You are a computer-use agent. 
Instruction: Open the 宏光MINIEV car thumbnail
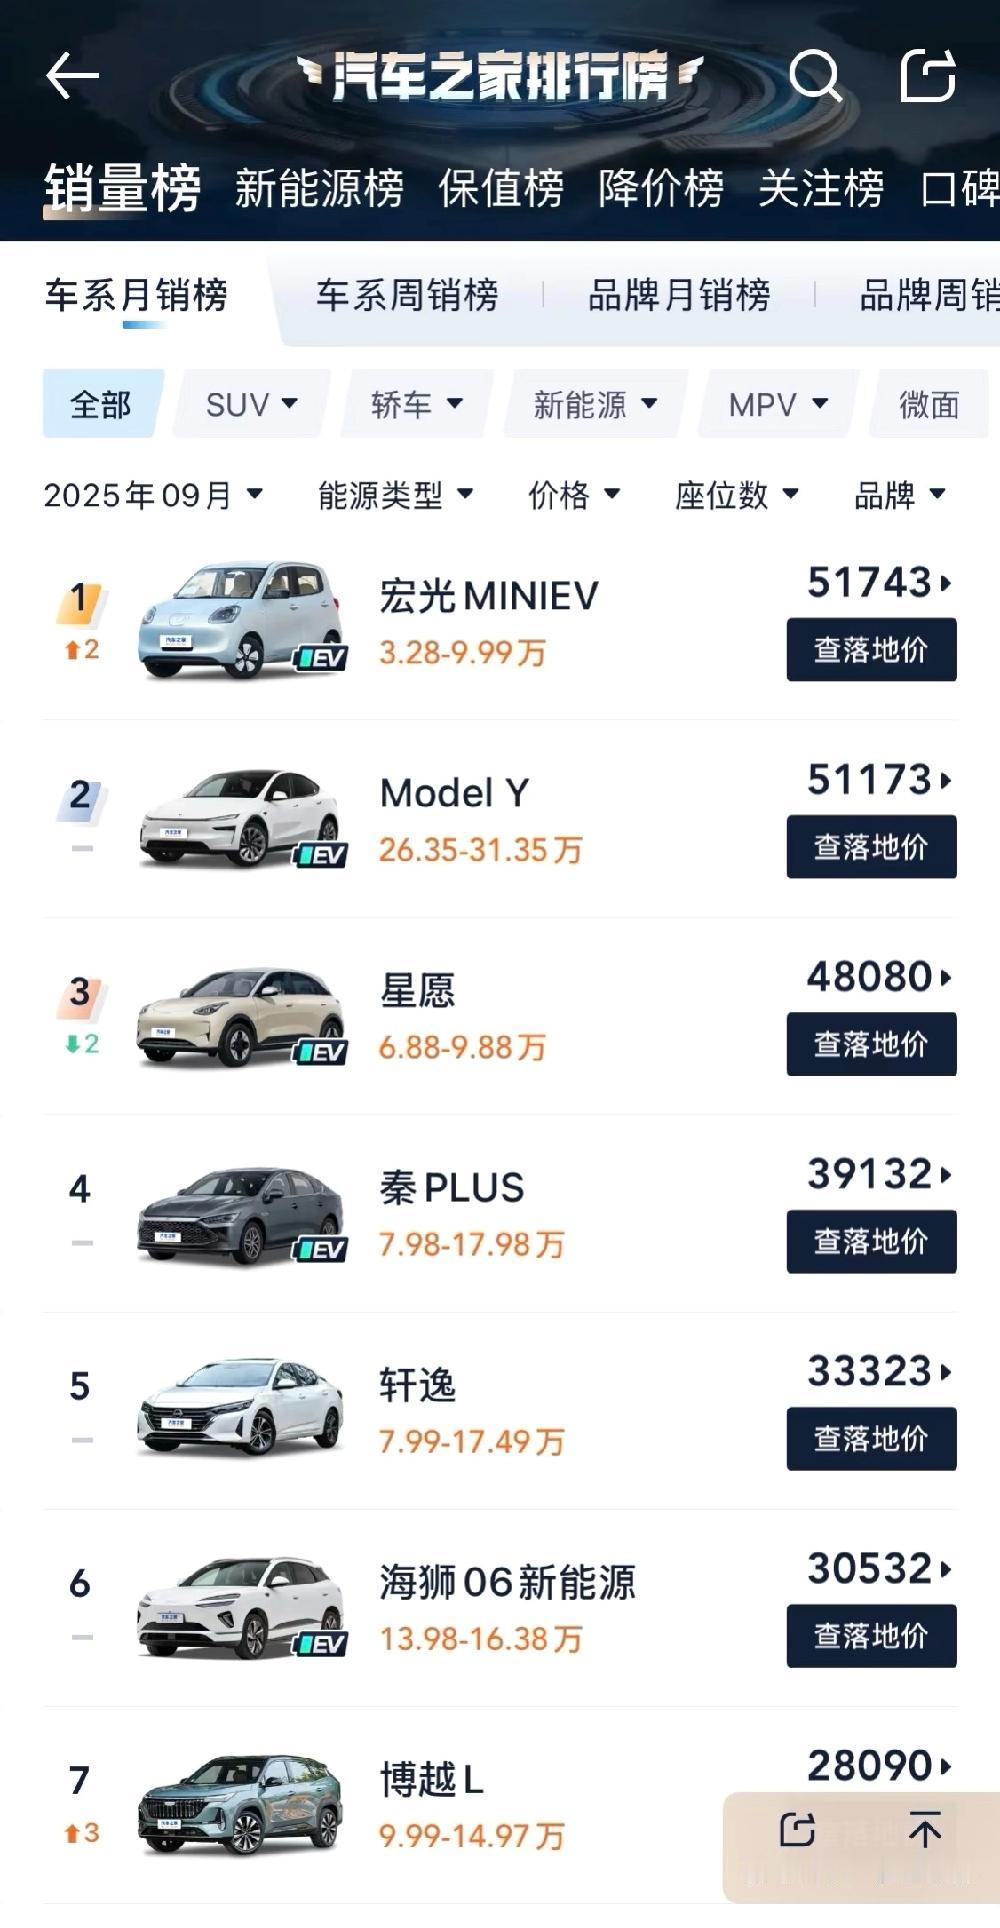[241, 620]
